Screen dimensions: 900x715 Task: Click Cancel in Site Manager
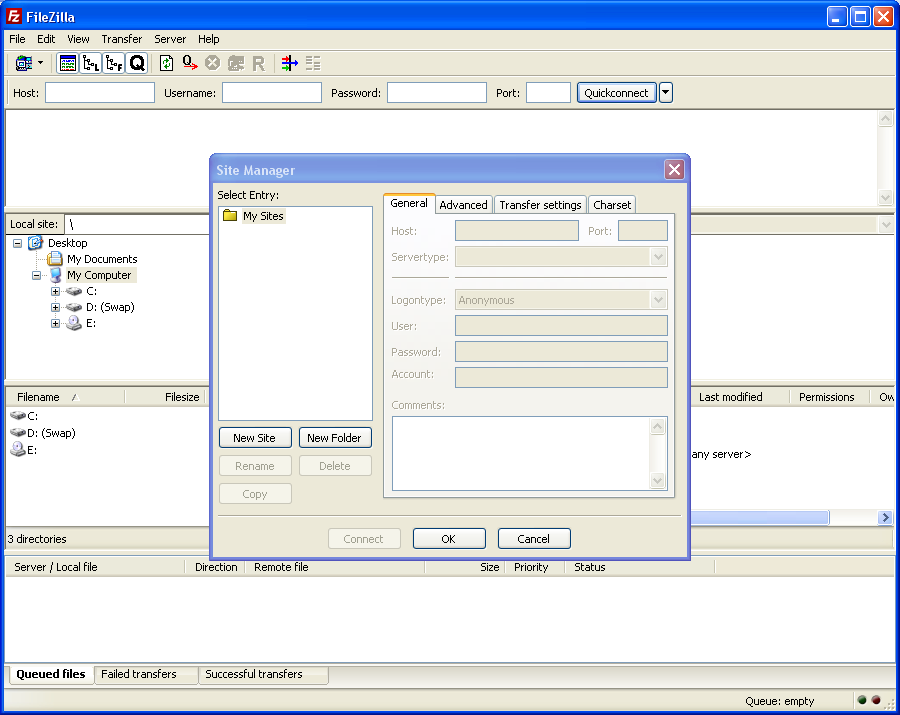[x=534, y=539]
